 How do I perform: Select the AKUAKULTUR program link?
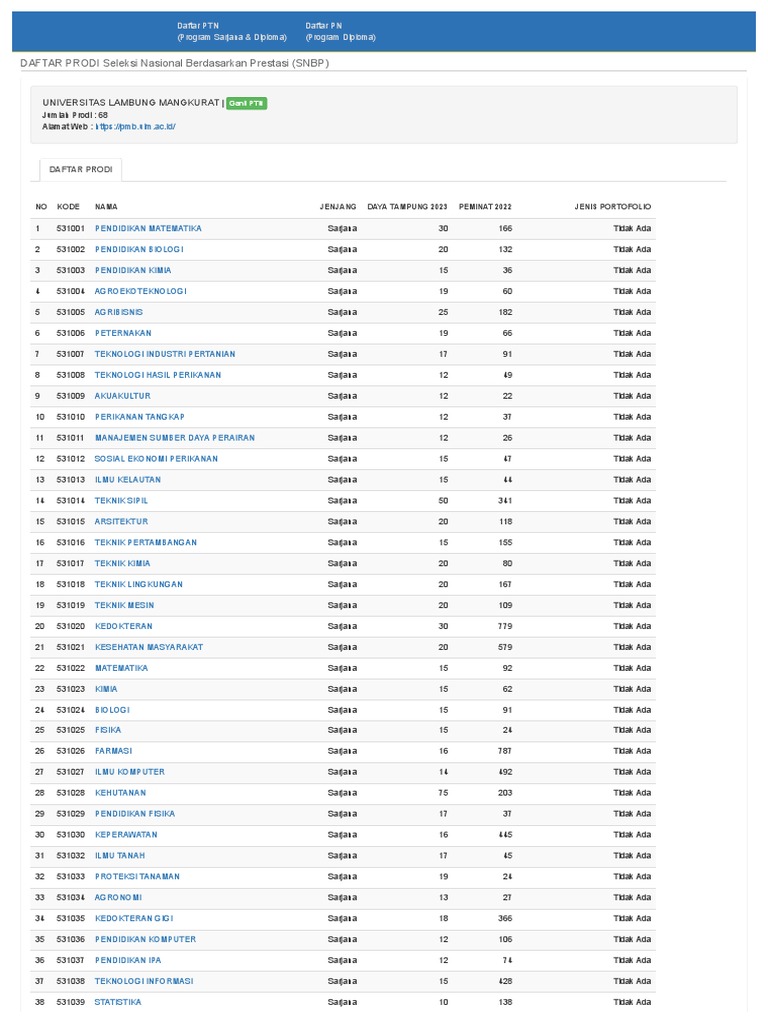pyautogui.click(x=121, y=396)
